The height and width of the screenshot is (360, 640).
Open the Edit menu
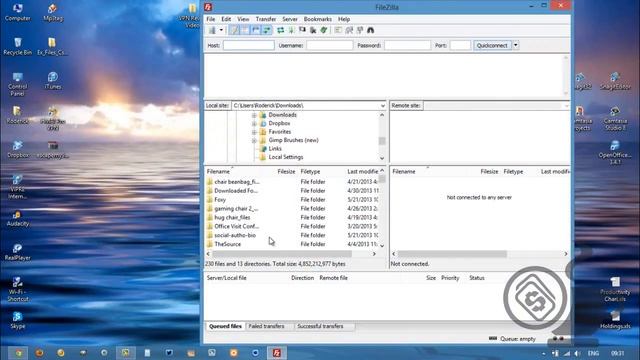click(x=226, y=19)
